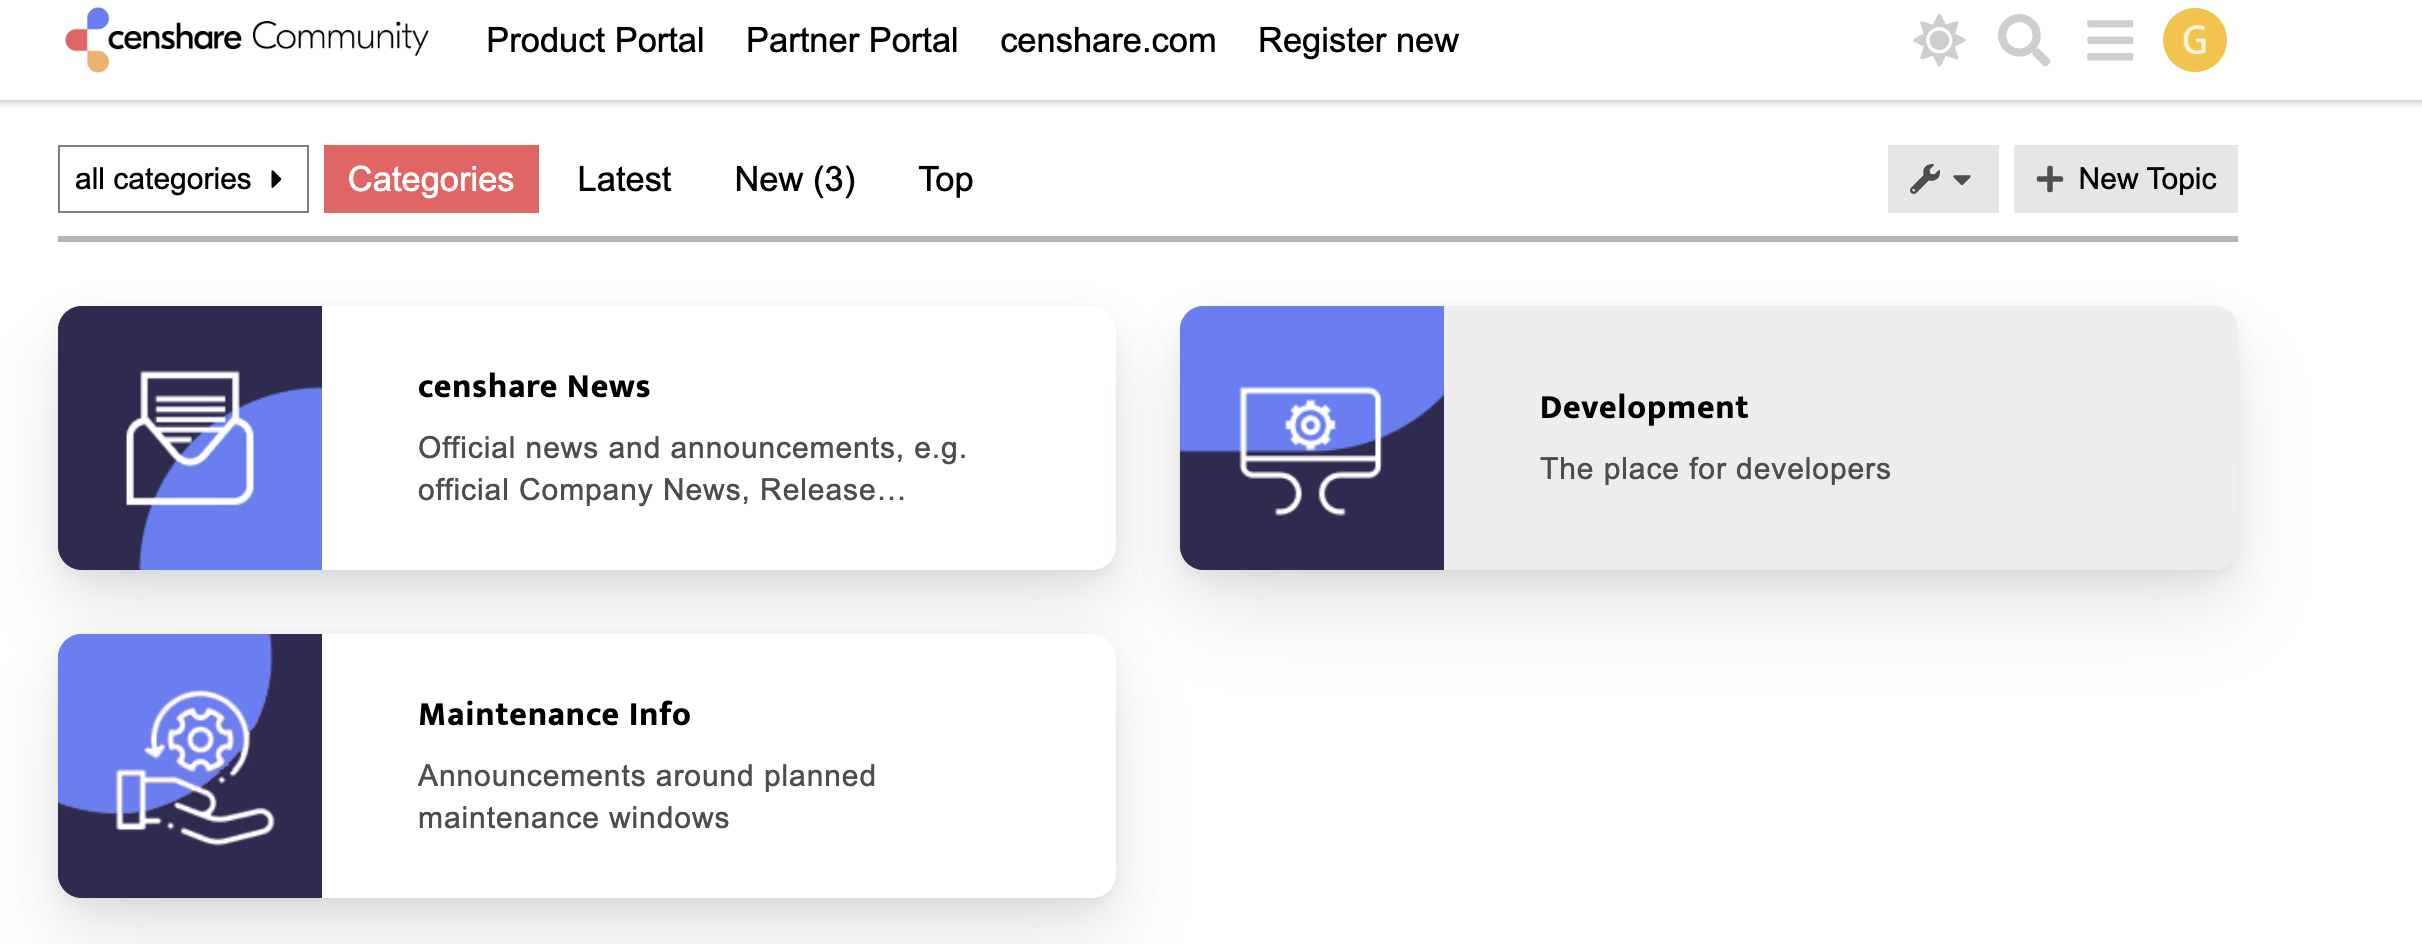Viewport: 2422px width, 944px height.
Task: Switch to the Latest tab
Action: pos(624,179)
